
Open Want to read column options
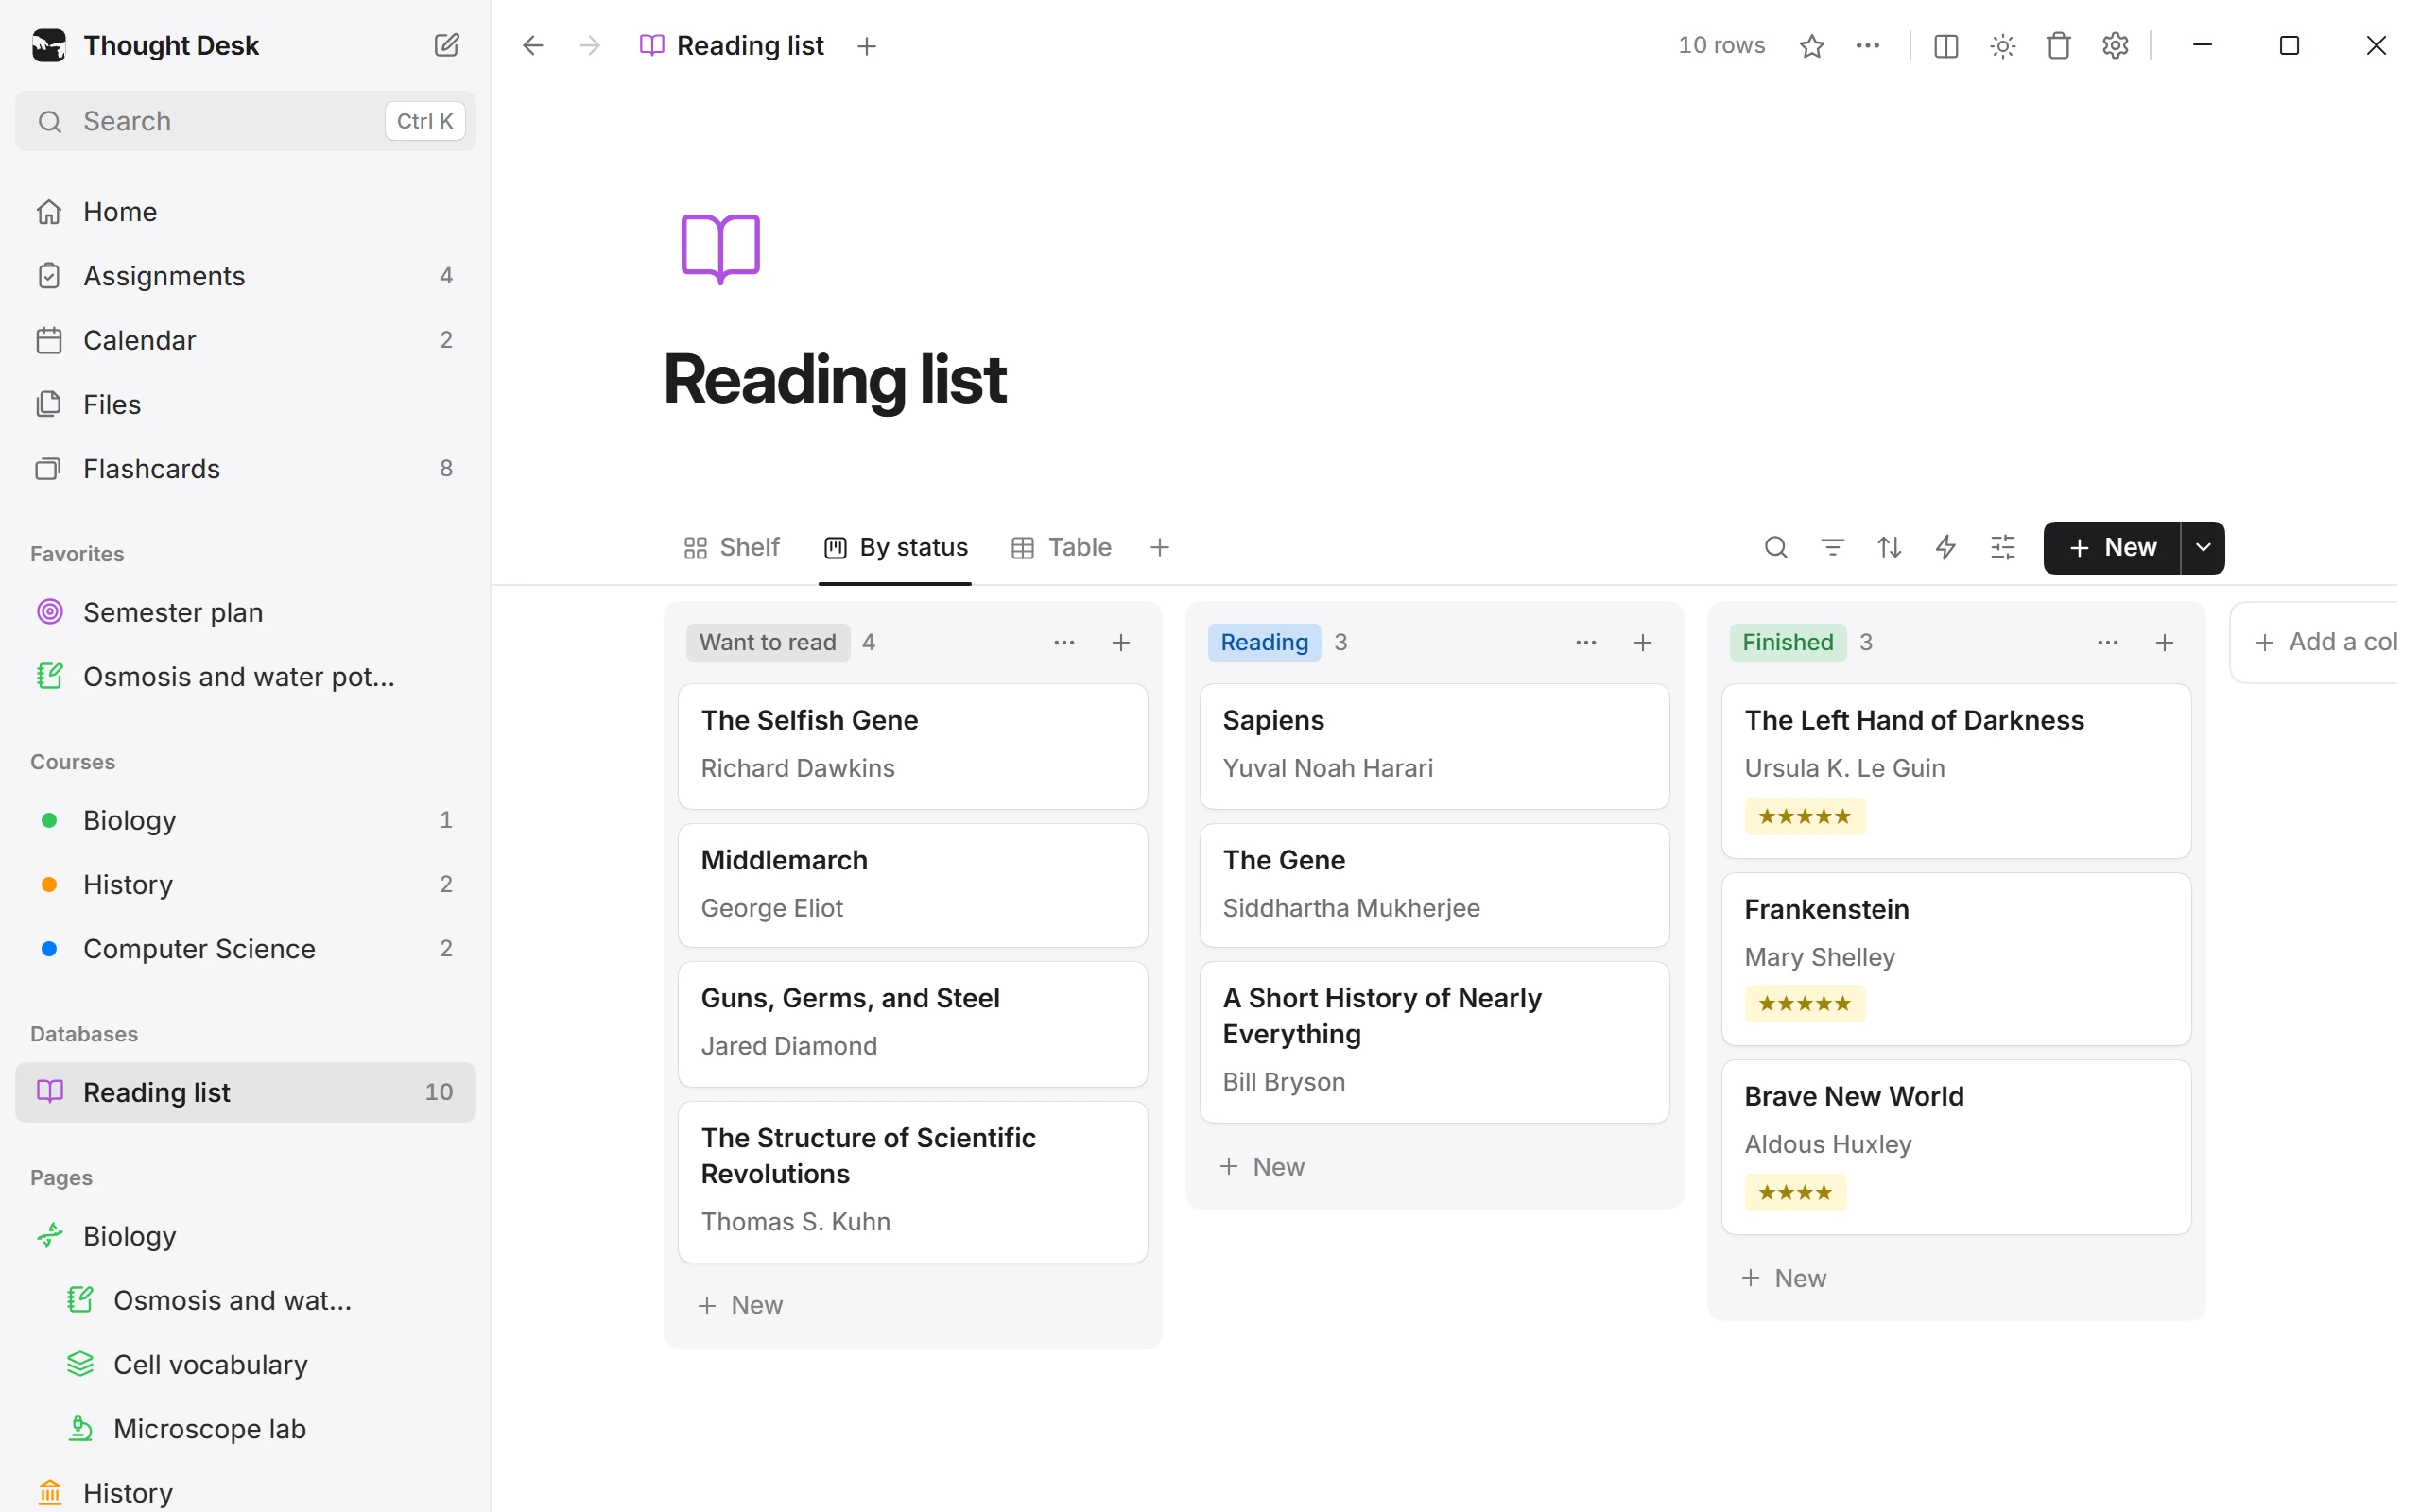pyautogui.click(x=1064, y=642)
